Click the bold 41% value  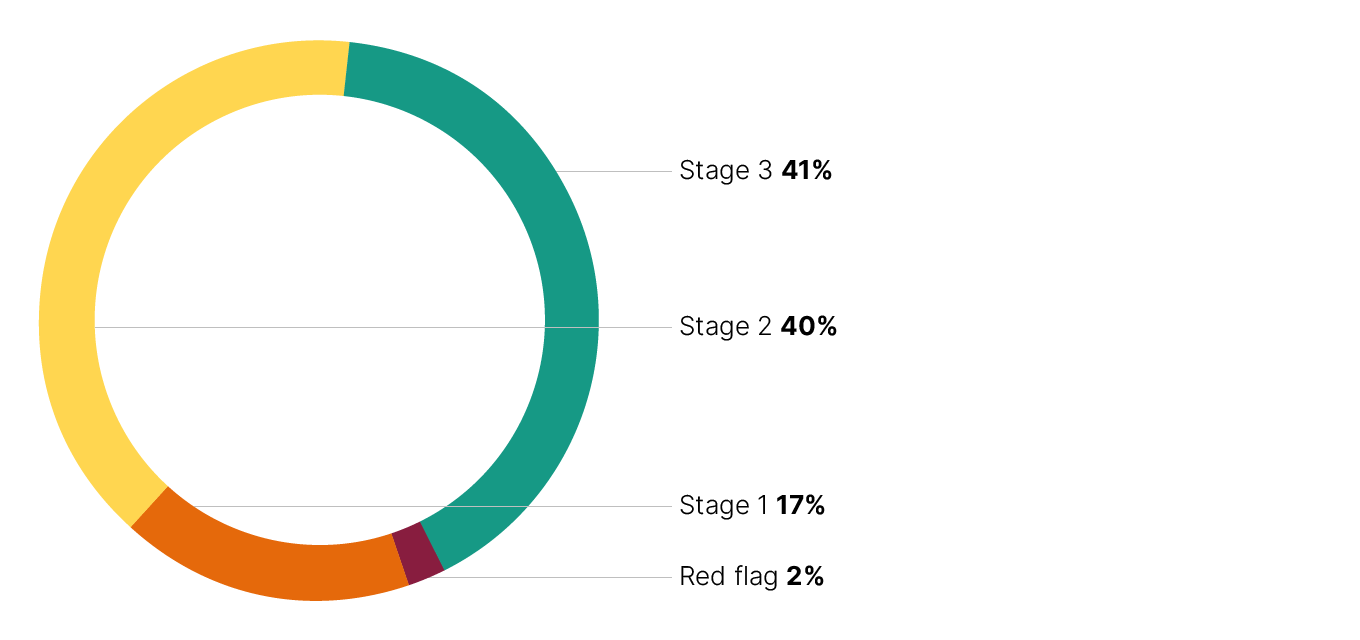coord(807,171)
